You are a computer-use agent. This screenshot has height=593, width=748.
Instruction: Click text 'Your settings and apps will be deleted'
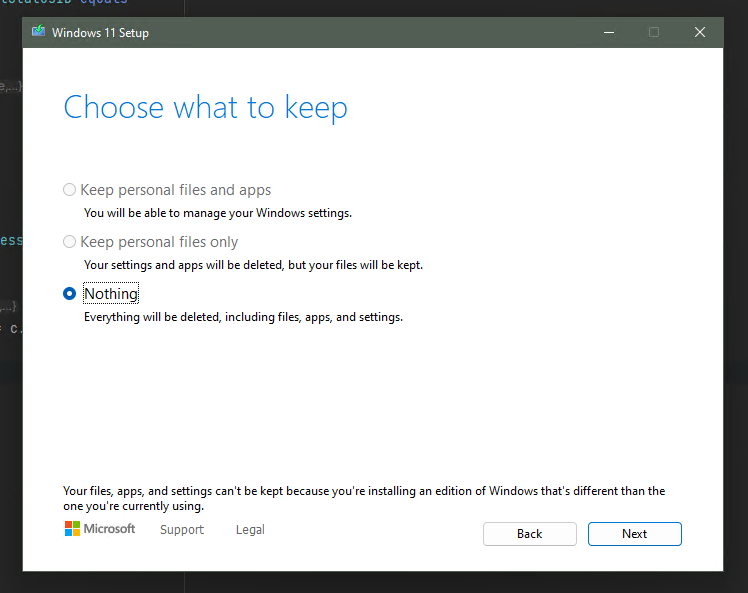[183, 265]
